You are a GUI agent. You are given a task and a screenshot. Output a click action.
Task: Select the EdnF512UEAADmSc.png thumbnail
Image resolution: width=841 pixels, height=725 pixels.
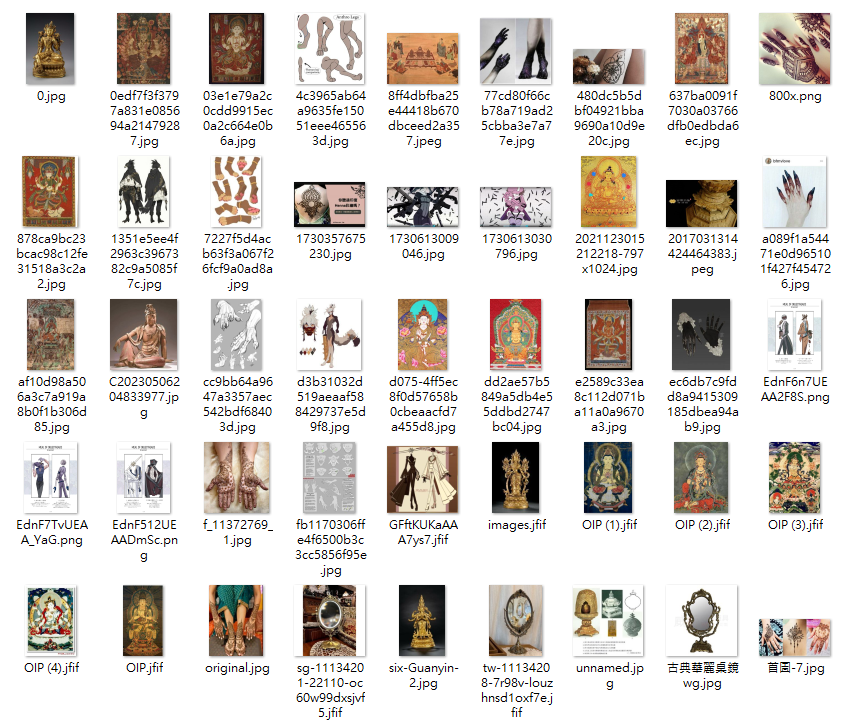click(x=144, y=478)
